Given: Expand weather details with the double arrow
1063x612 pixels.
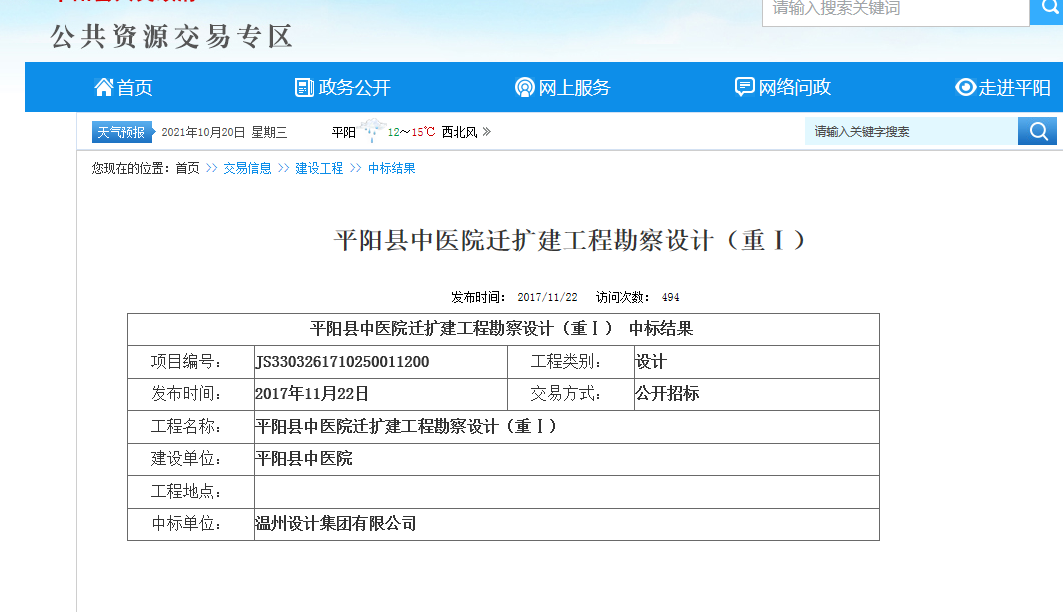Looking at the screenshot, I should [486, 132].
